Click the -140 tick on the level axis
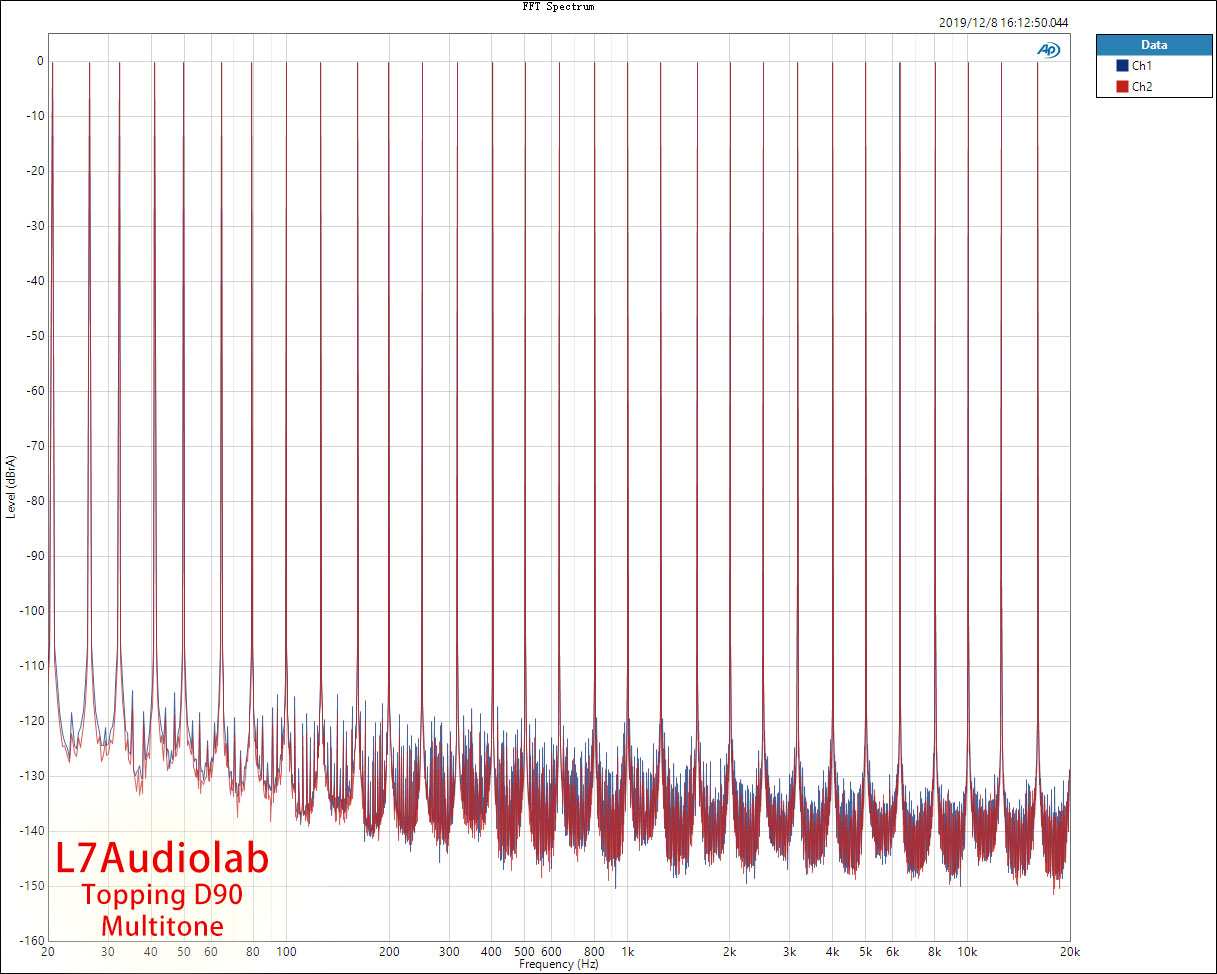 32,831
